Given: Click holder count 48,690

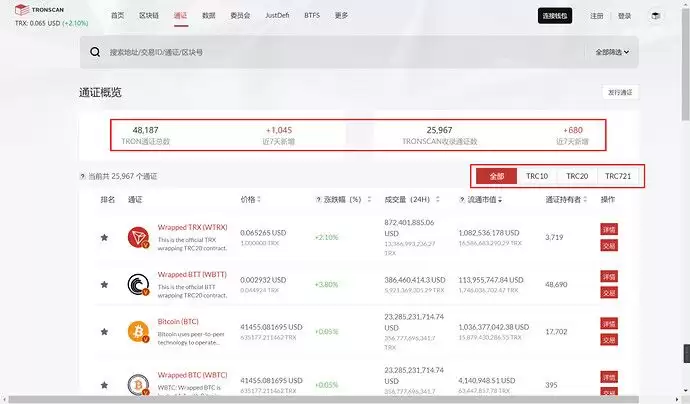Looking at the screenshot, I should click(x=556, y=284).
